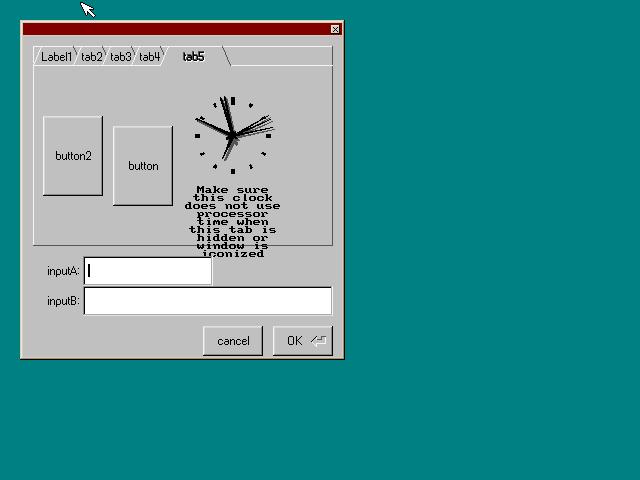Click the button2 button
This screenshot has width=640, height=480.
[x=73, y=156]
